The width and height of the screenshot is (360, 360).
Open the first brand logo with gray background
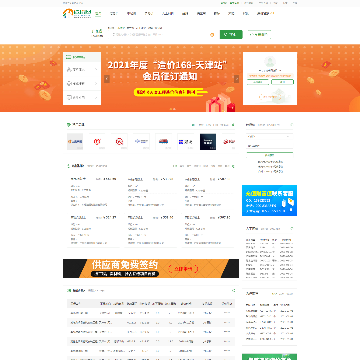(x=75, y=142)
